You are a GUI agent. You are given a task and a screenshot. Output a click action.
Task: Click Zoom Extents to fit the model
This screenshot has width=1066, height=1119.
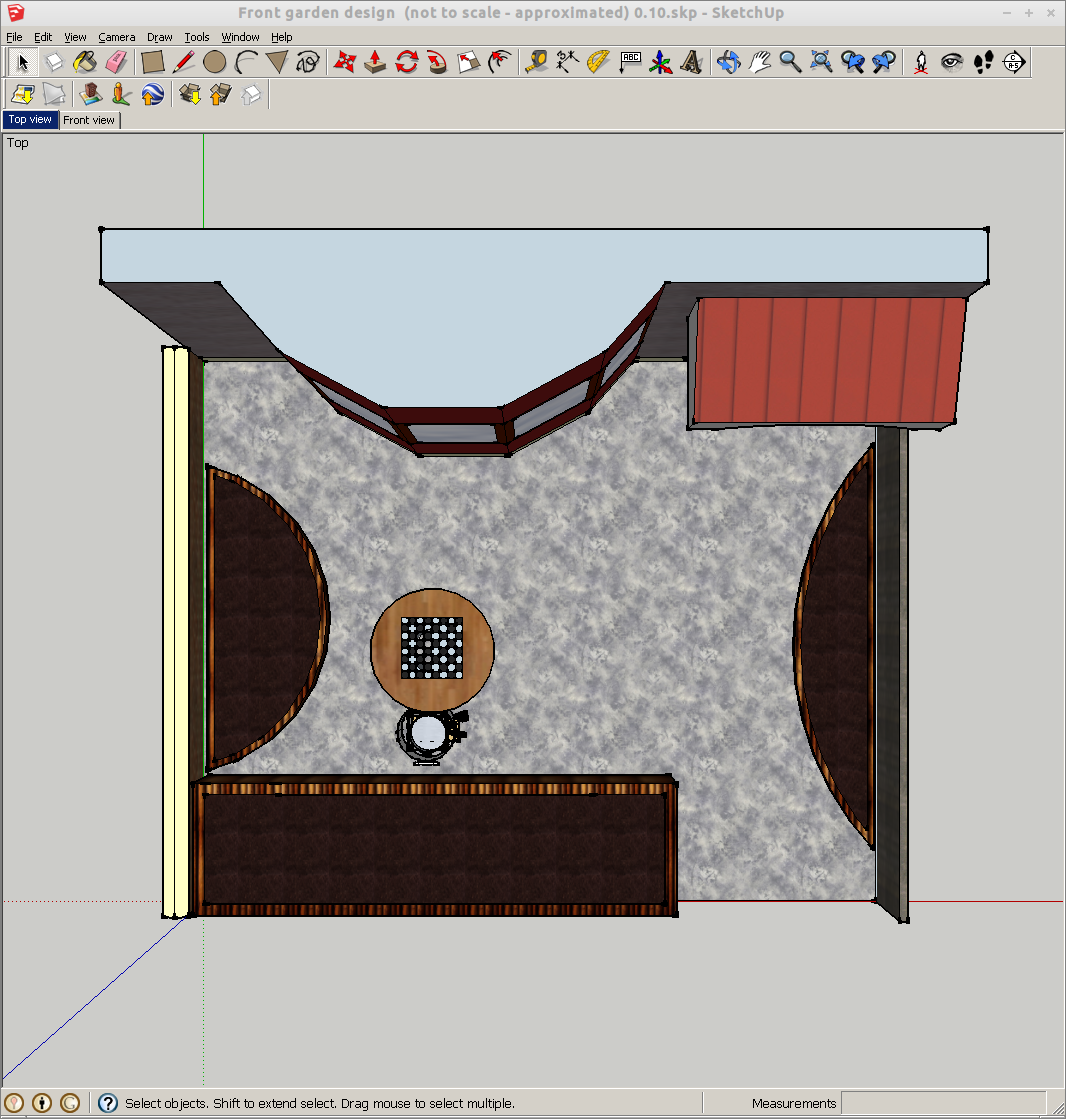pos(821,61)
